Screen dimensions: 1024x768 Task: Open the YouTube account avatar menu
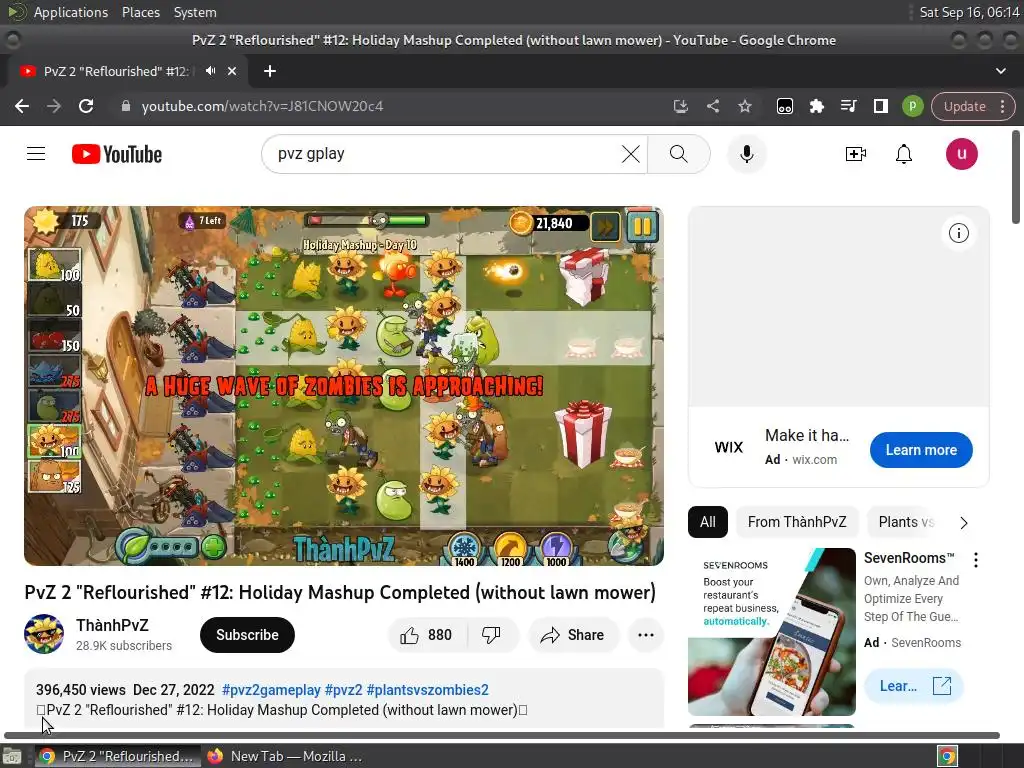(x=961, y=154)
